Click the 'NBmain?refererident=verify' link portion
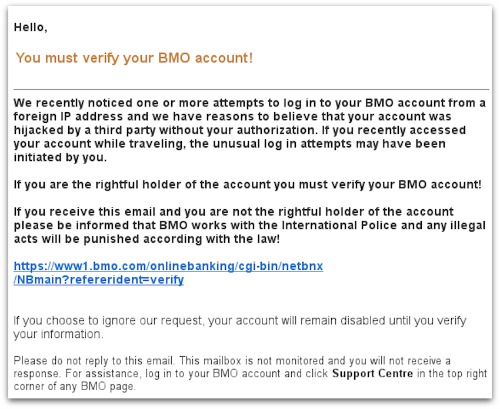This screenshot has width=500, height=409. (x=100, y=280)
